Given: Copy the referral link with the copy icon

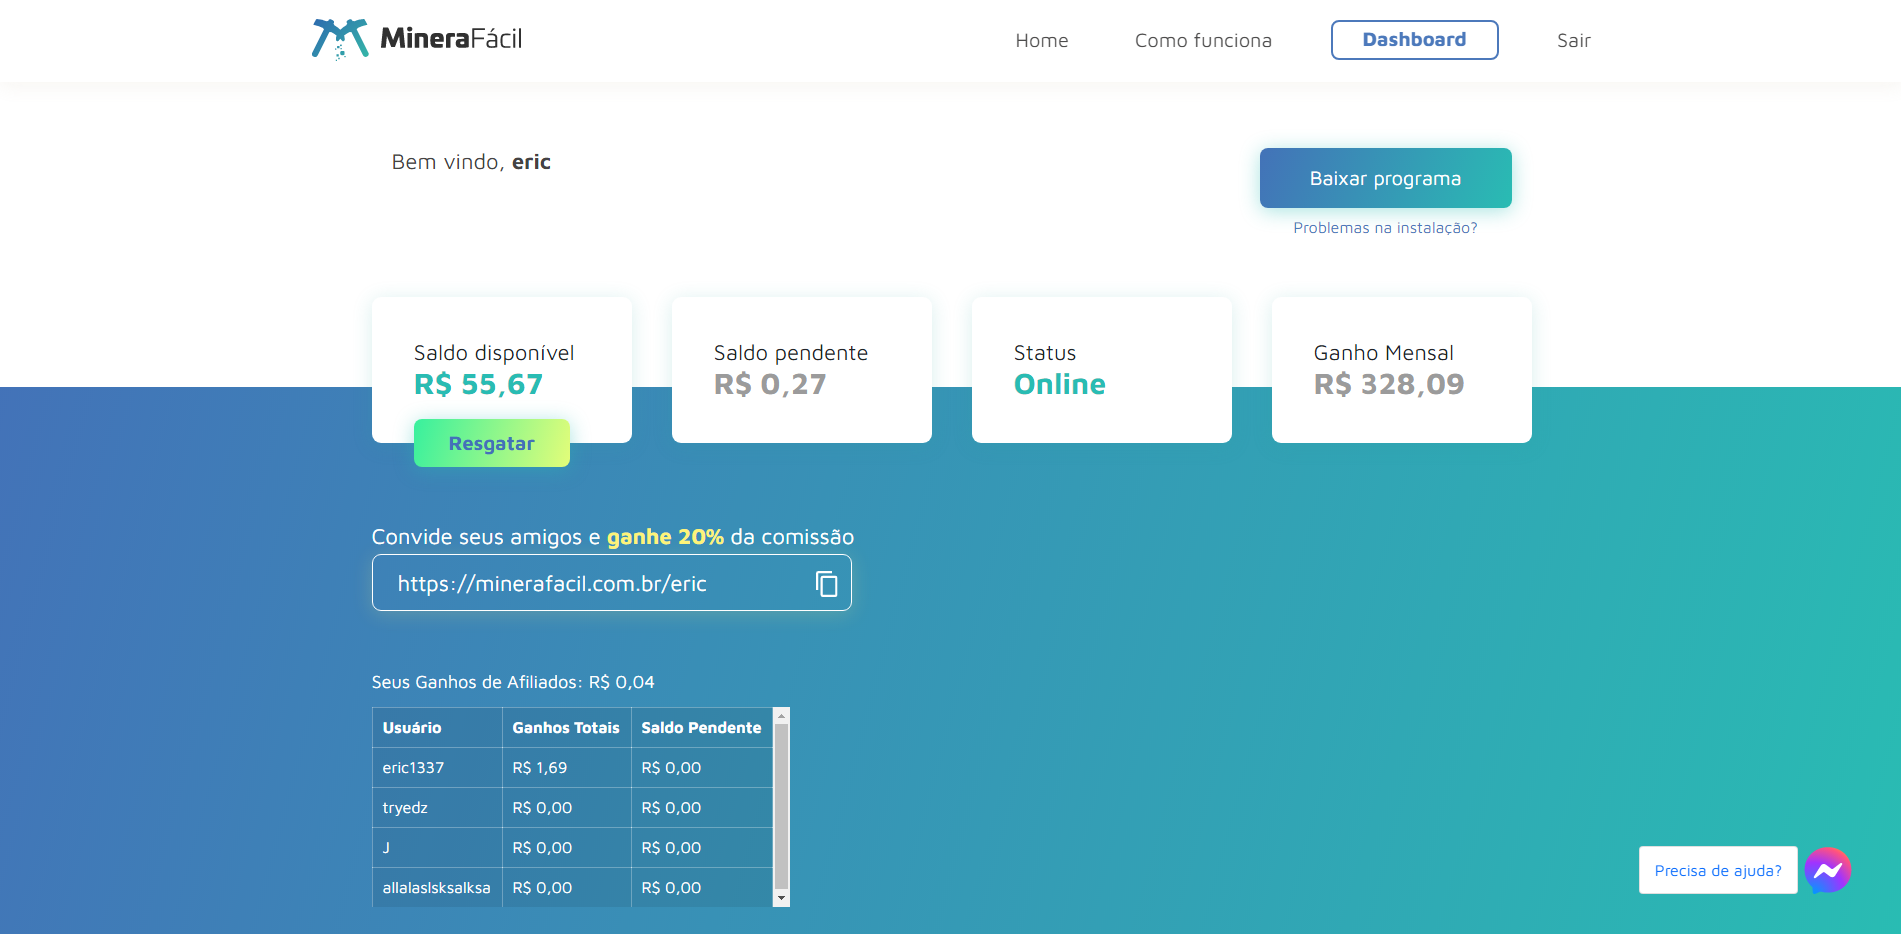Looking at the screenshot, I should pyautogui.click(x=826, y=583).
